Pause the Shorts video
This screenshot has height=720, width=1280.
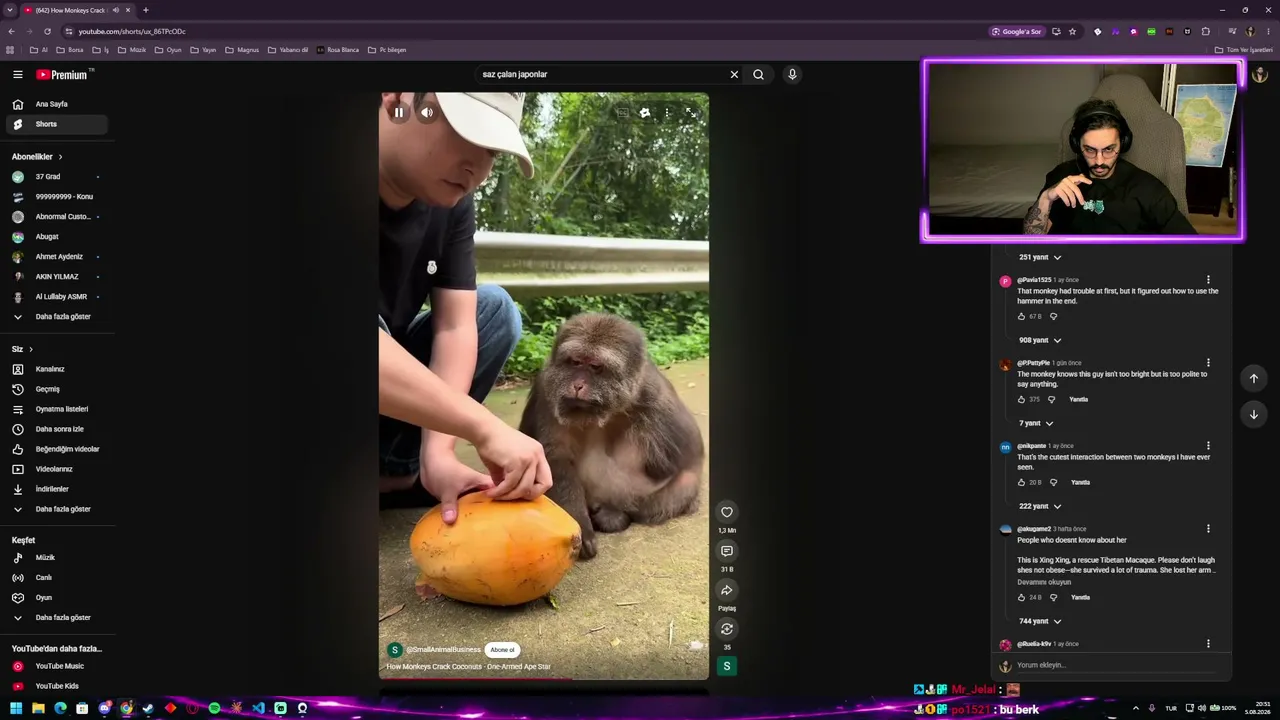[399, 112]
